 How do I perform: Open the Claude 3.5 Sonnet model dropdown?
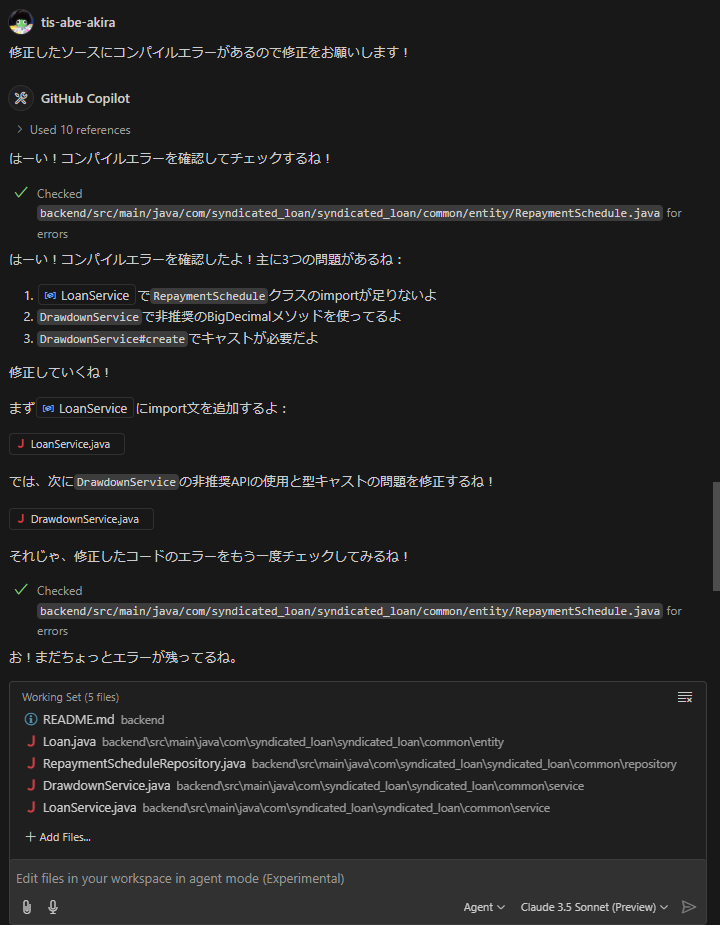point(592,906)
